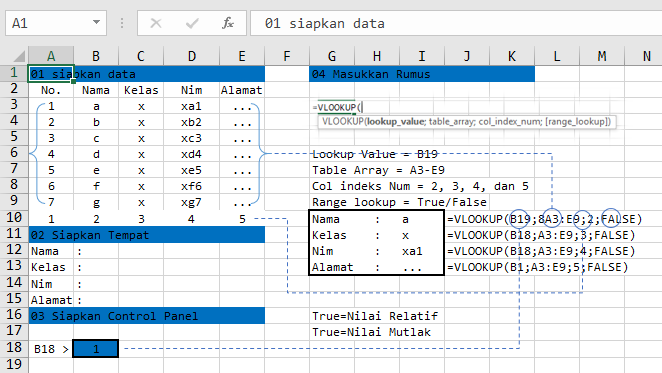The image size is (662, 373).
Task: Click 'True=Nilai Relatif' cell
Action: (375, 316)
